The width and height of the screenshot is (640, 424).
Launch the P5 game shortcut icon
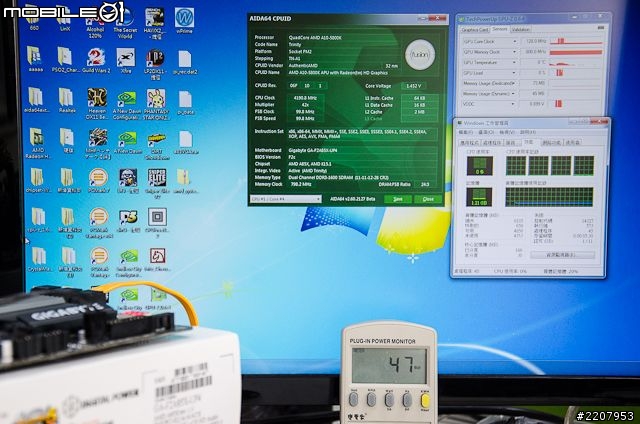pyautogui.click(x=128, y=218)
